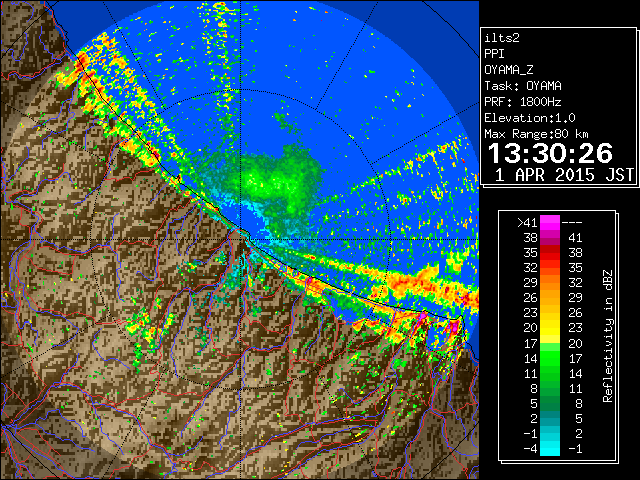Click the 'PPI' scan type text
Viewport: 640px width, 480px height.
(494, 54)
